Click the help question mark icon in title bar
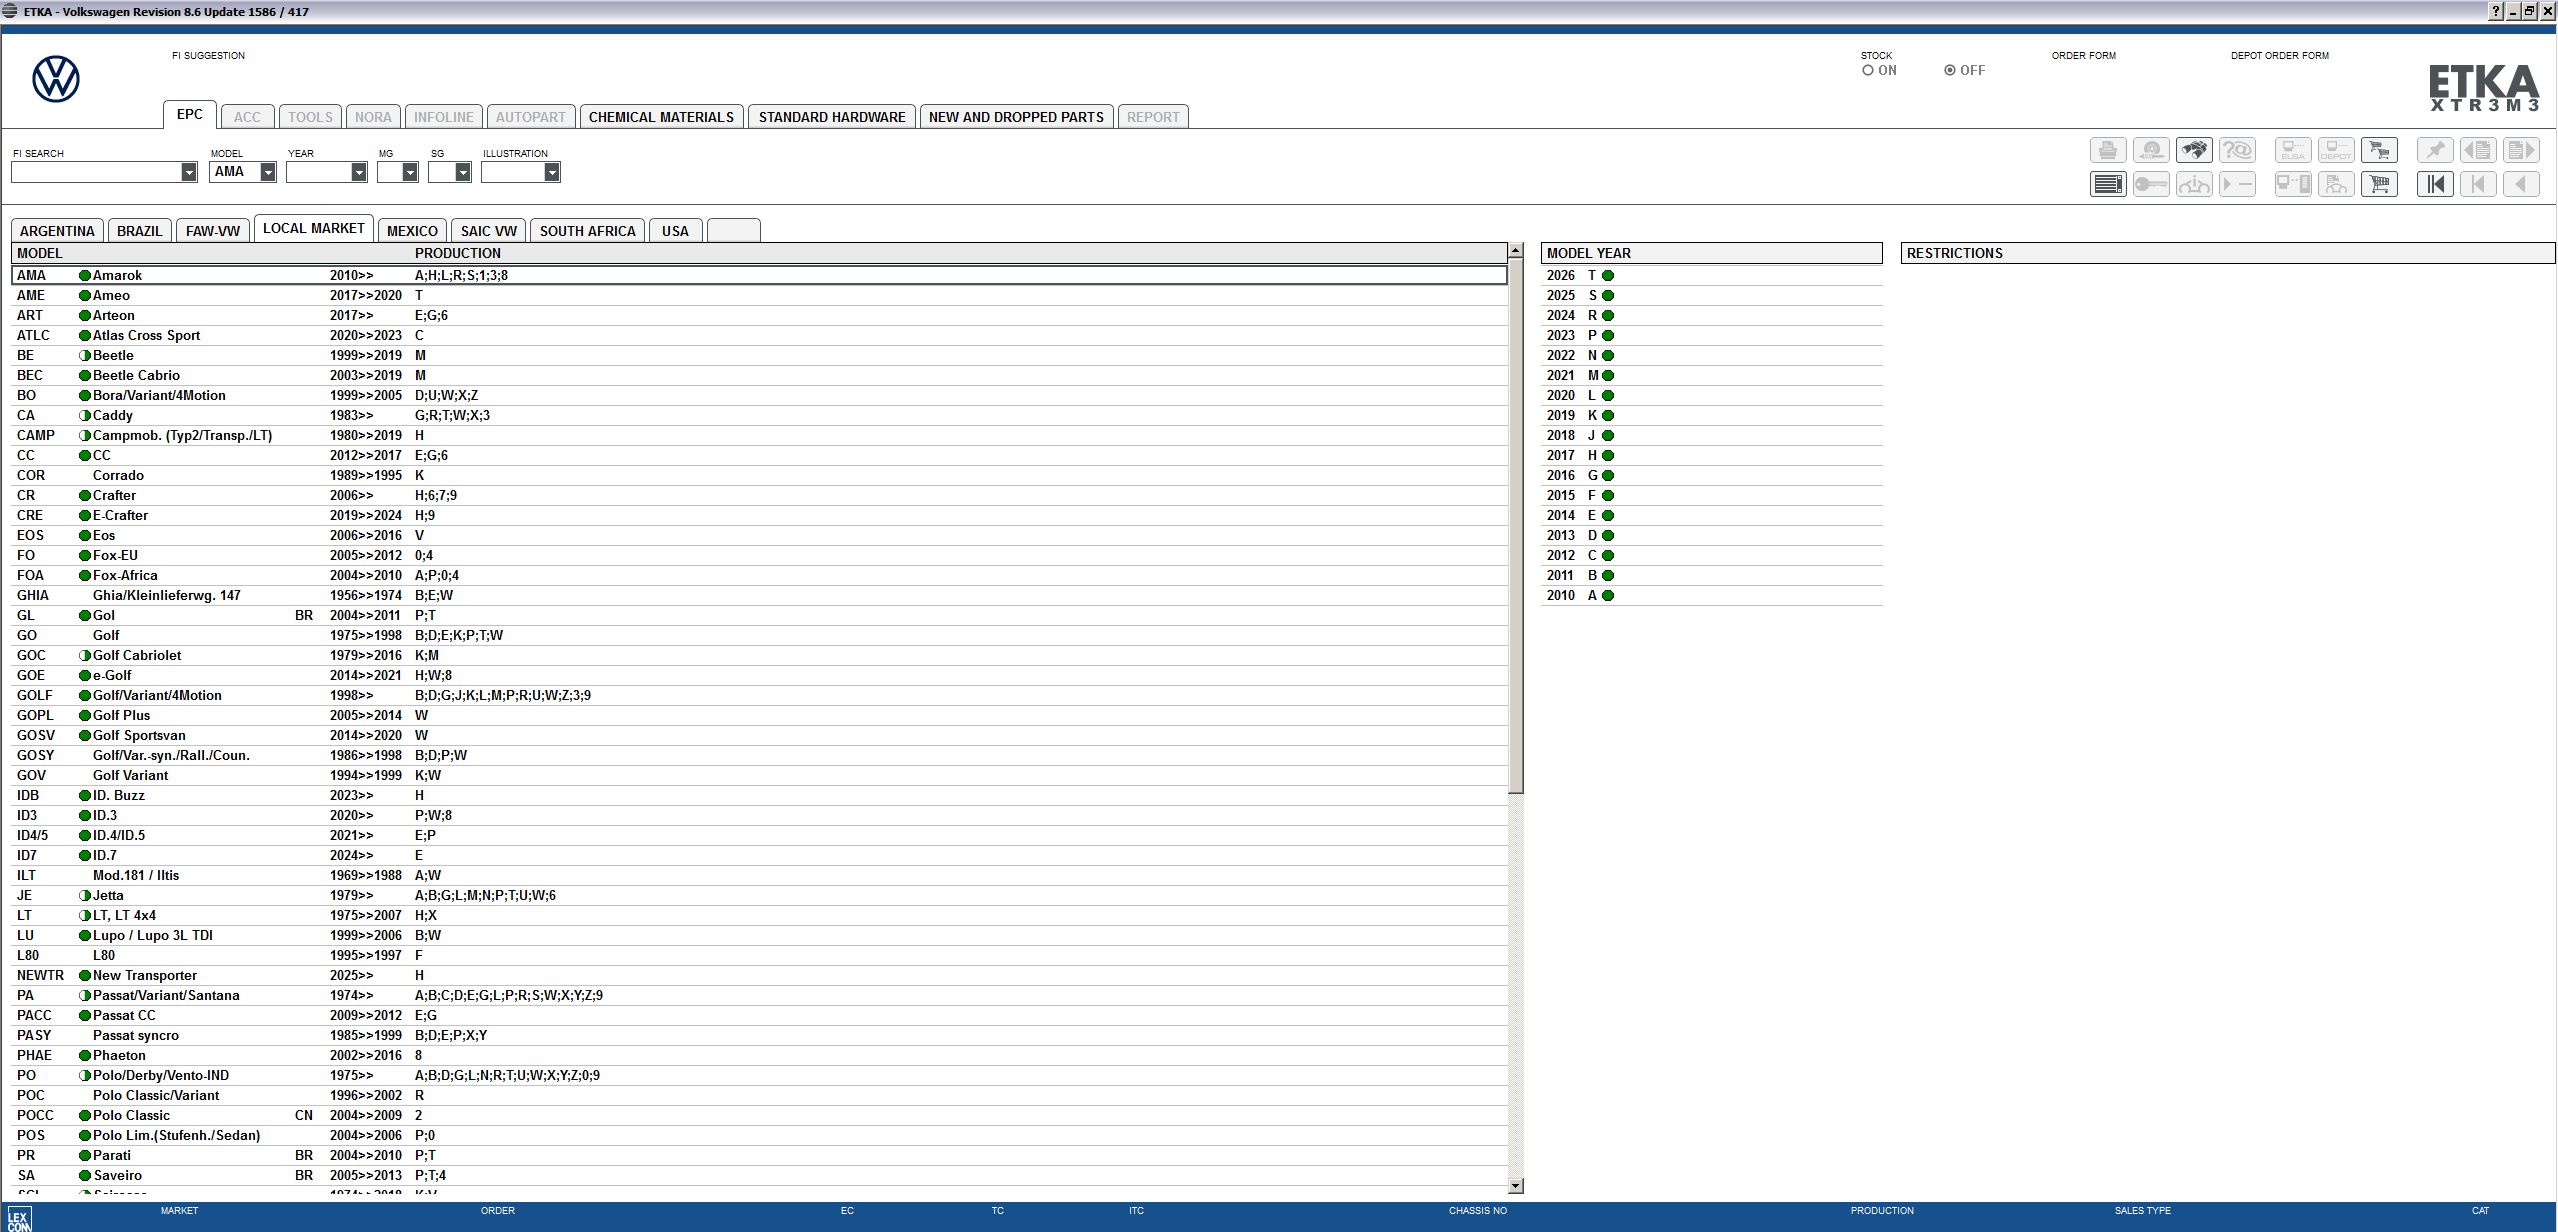Screen dimensions: 2558x1232 coord(2498,11)
